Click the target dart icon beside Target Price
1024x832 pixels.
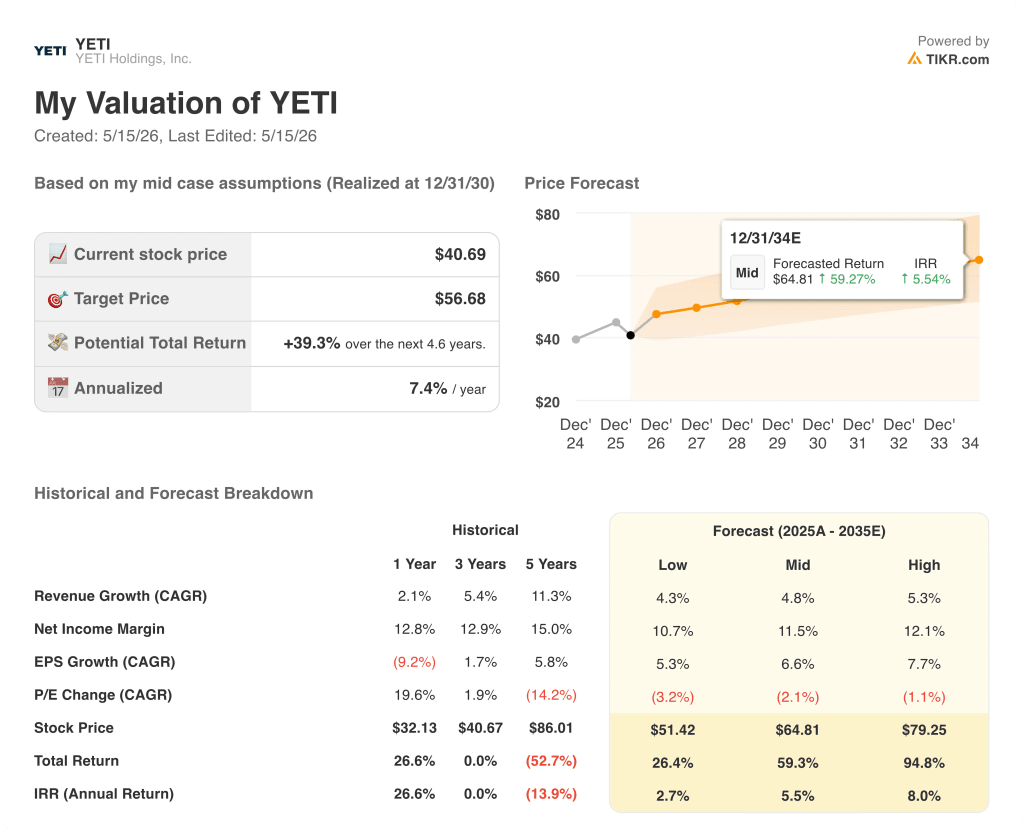[57, 299]
